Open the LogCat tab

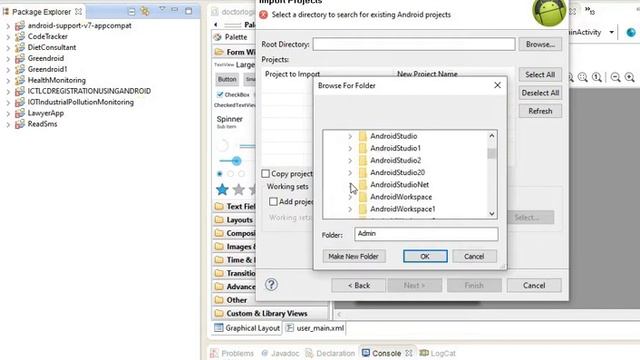click(438, 353)
